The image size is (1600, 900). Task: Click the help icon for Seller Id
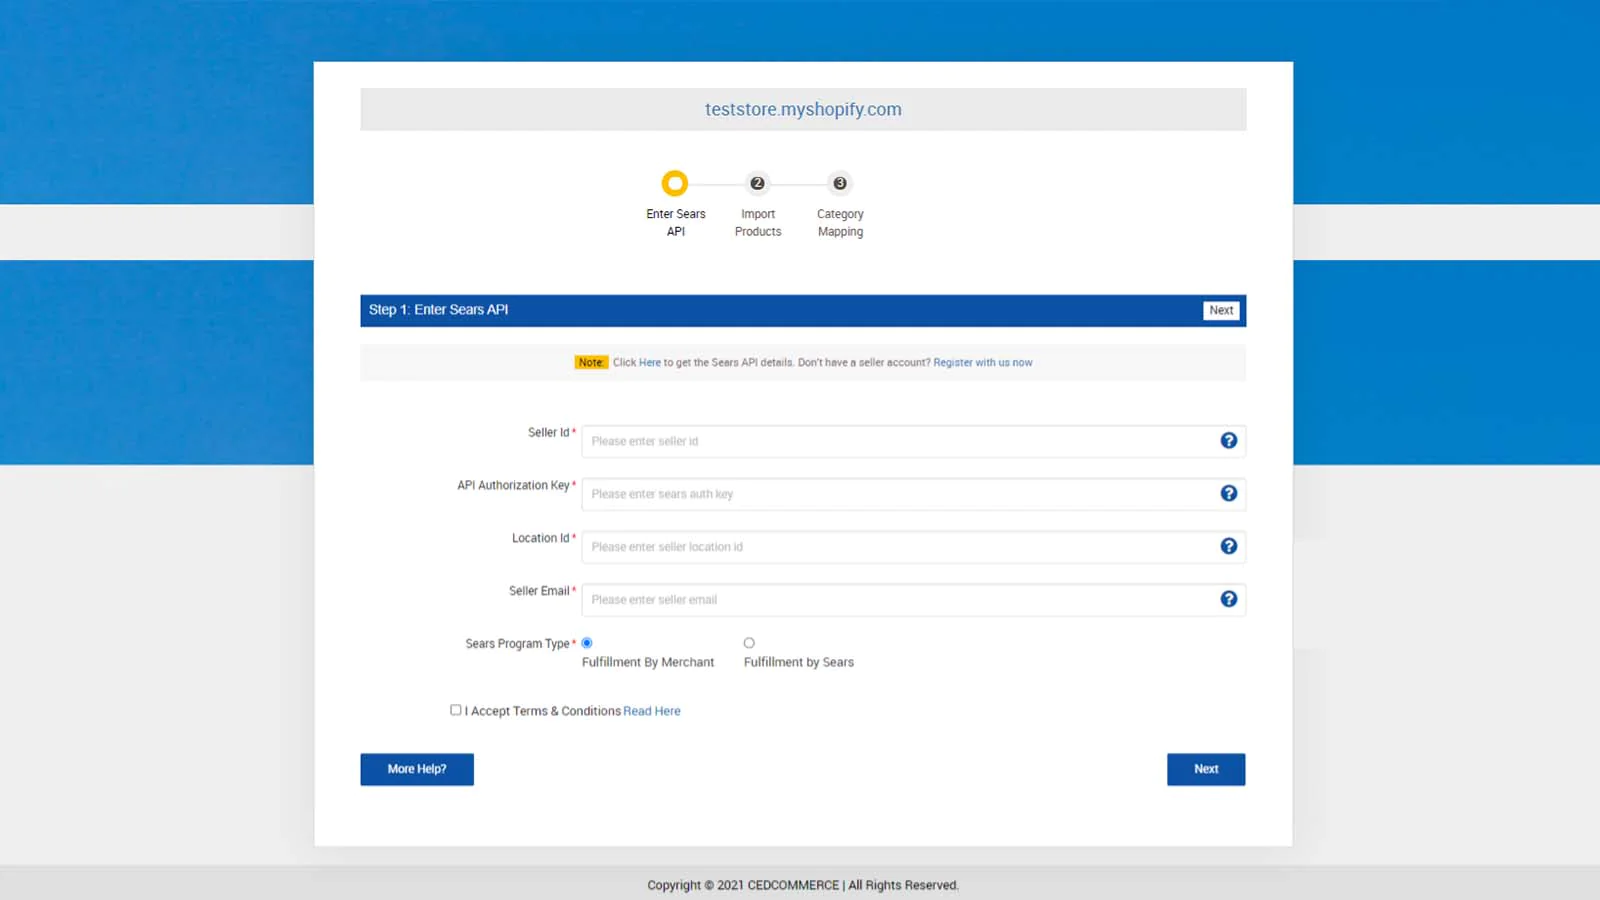coord(1228,441)
